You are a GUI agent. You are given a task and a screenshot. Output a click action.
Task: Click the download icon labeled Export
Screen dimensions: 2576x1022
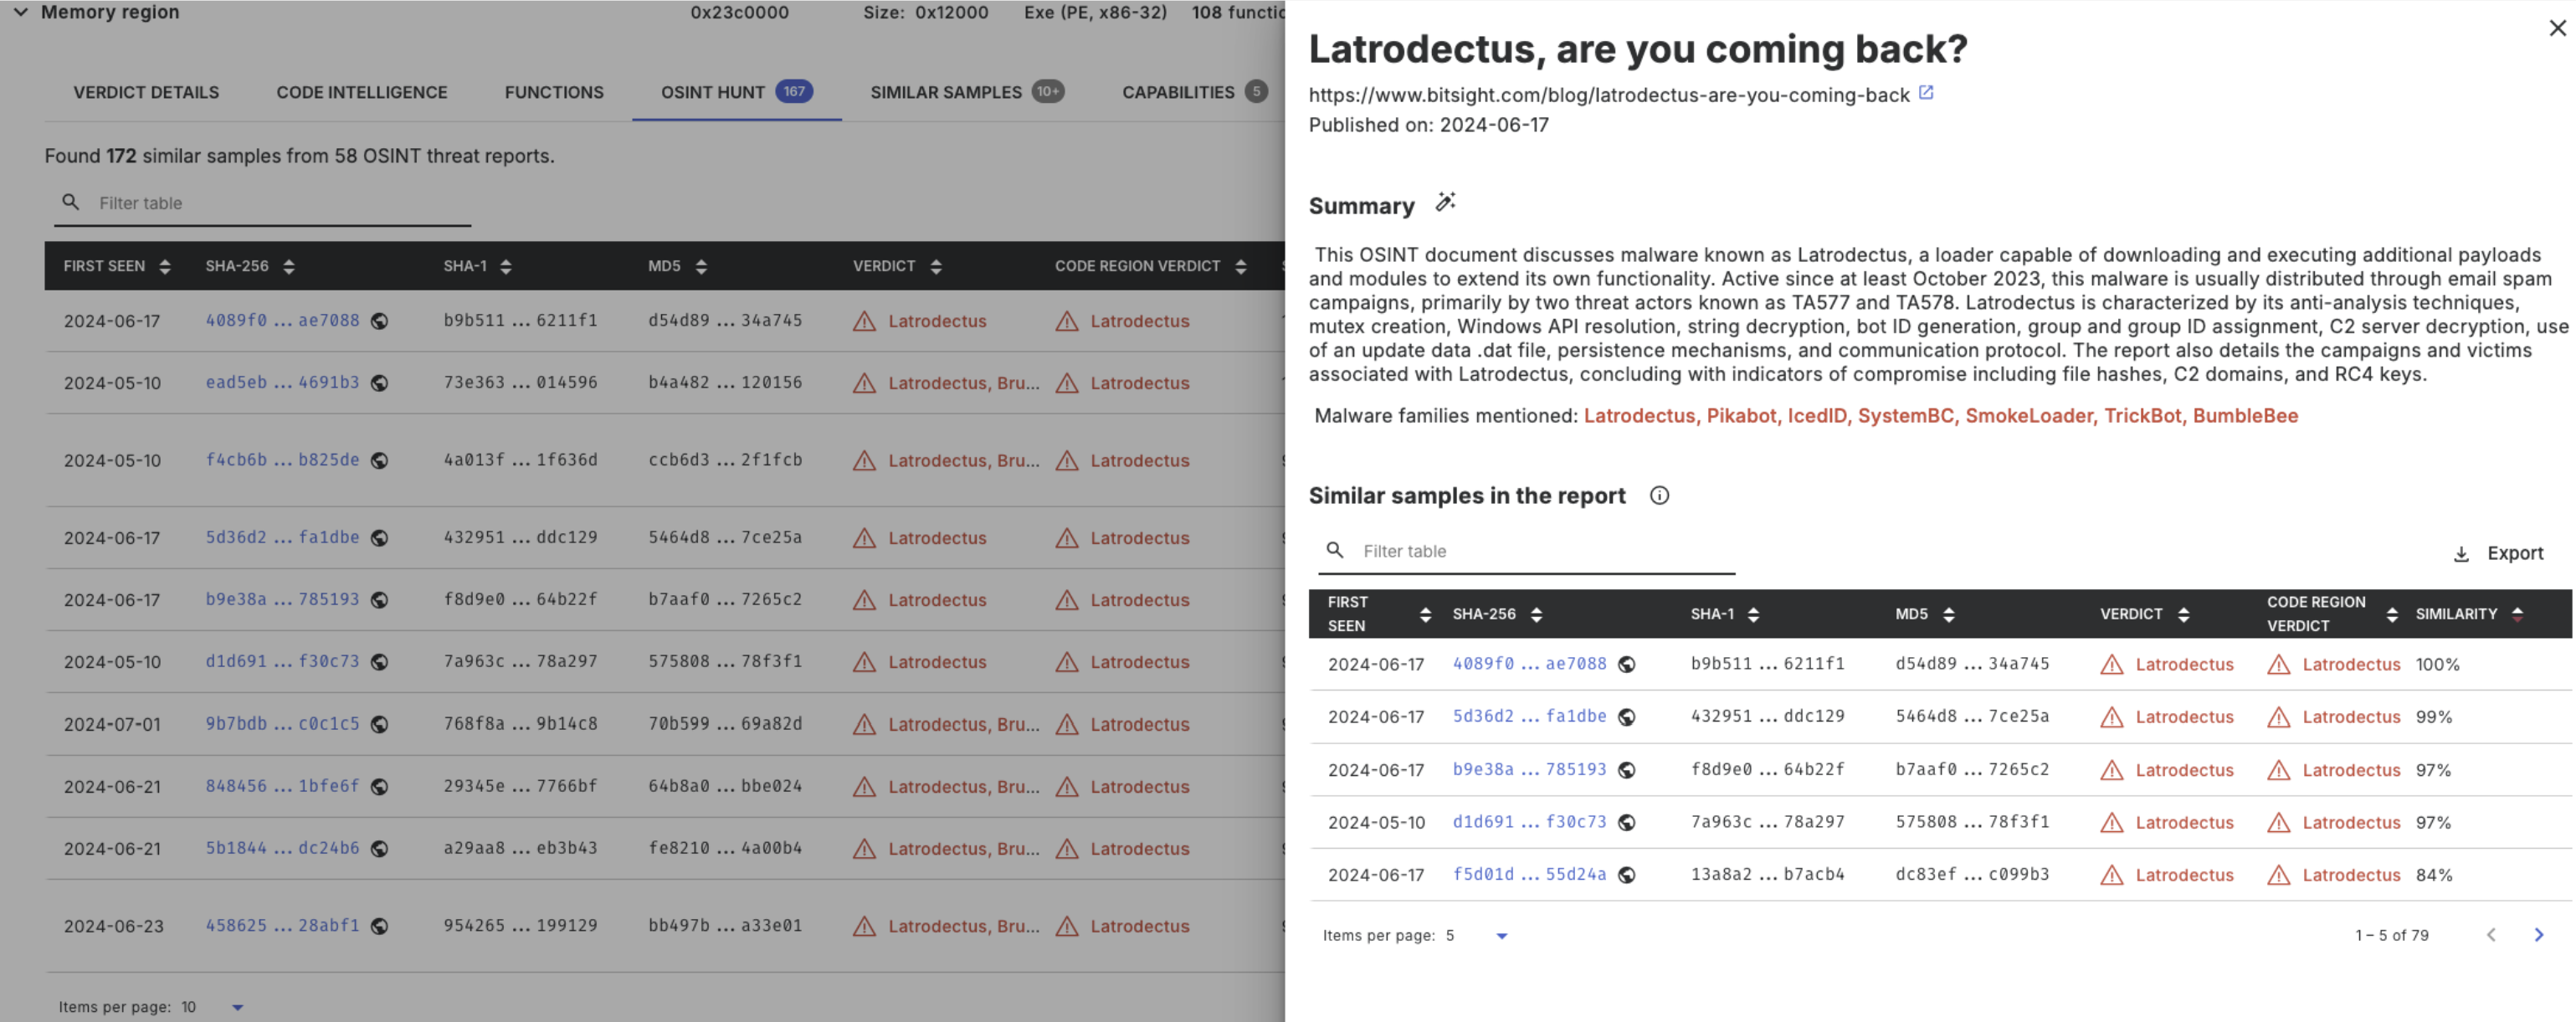(2461, 554)
